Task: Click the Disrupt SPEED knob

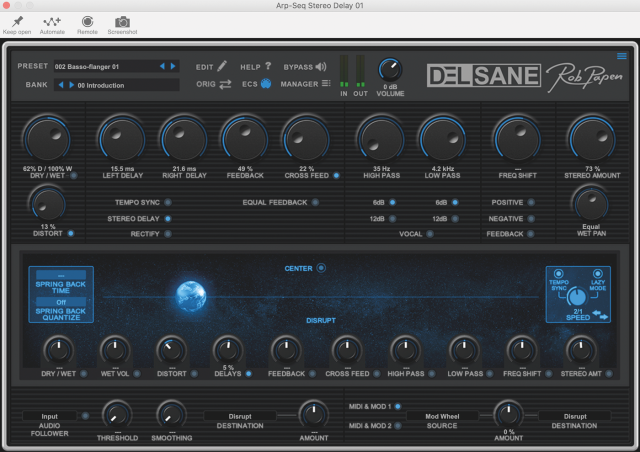Action: [x=577, y=297]
